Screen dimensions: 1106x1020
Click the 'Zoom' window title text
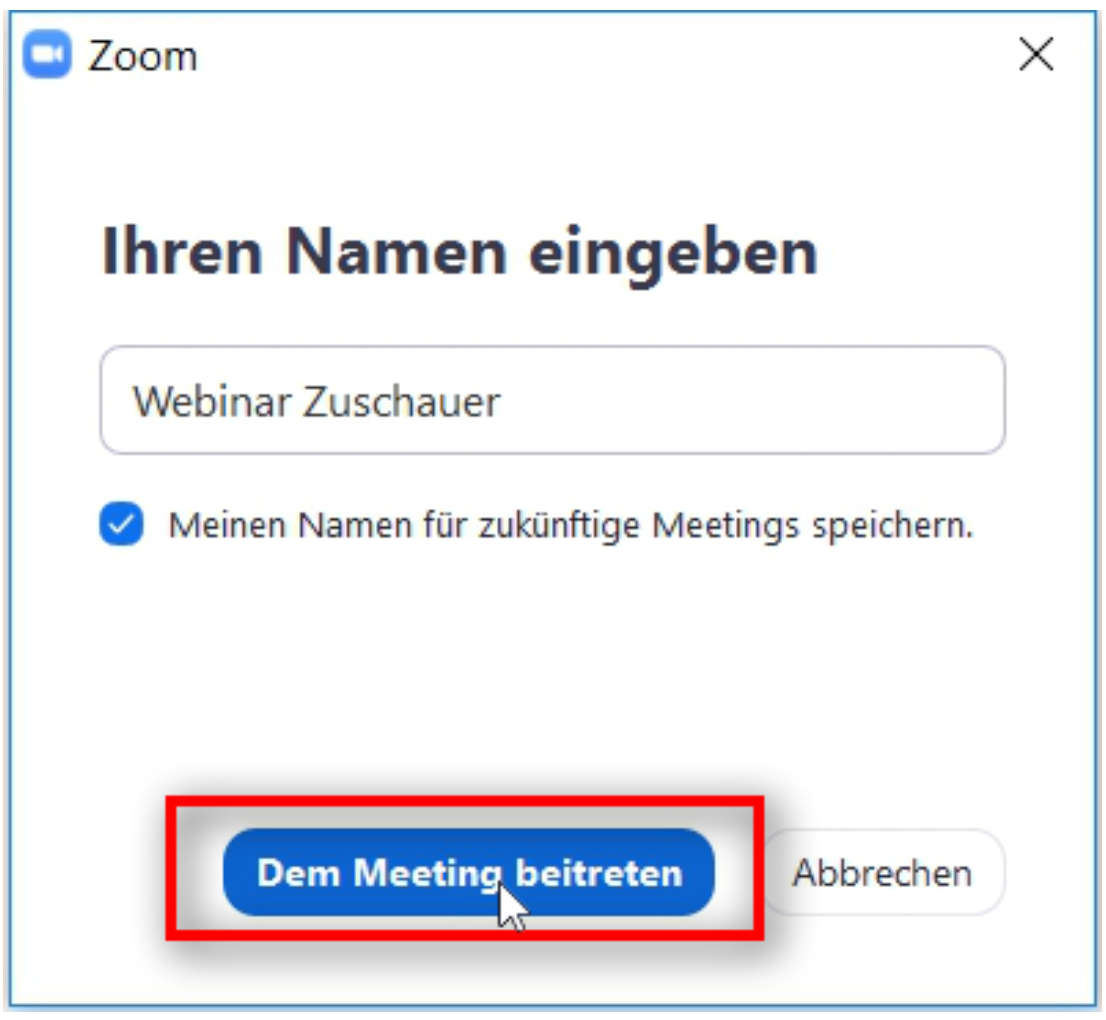[142, 56]
